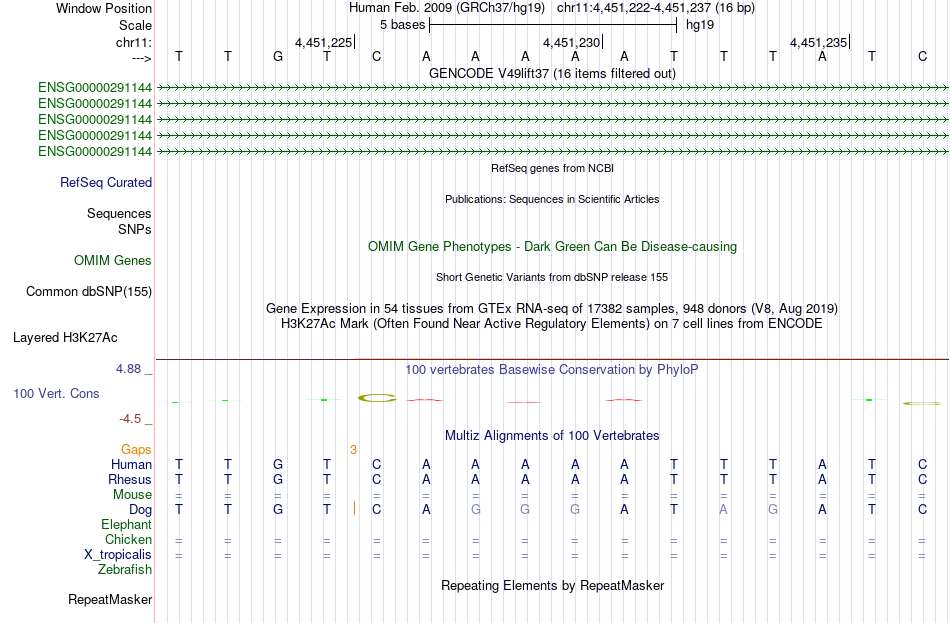This screenshot has width=950, height=623.
Task: Click the largest olive PhyloP conservation bar
Action: 377,398
